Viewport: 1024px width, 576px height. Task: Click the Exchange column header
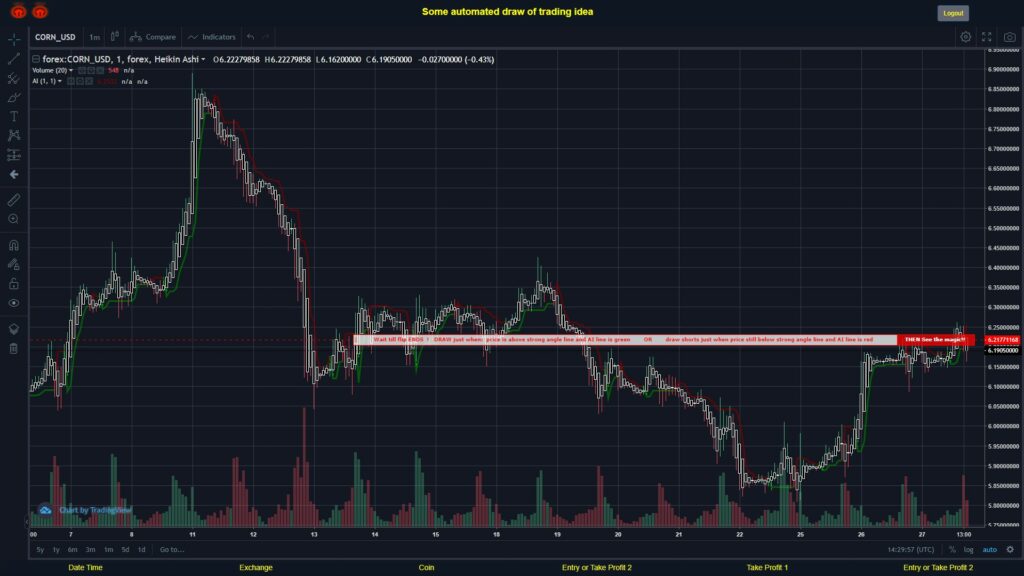pyautogui.click(x=256, y=568)
